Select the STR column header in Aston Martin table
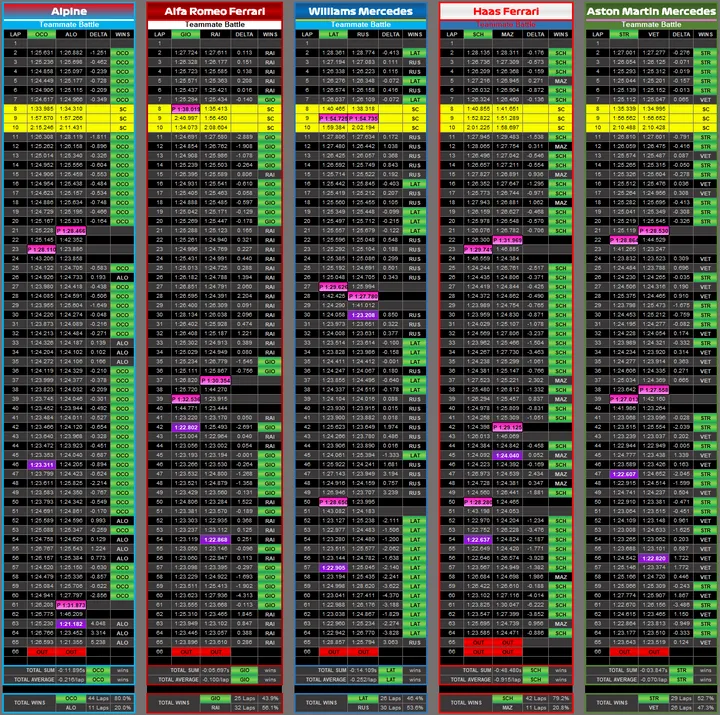720x715 pixels. click(624, 34)
